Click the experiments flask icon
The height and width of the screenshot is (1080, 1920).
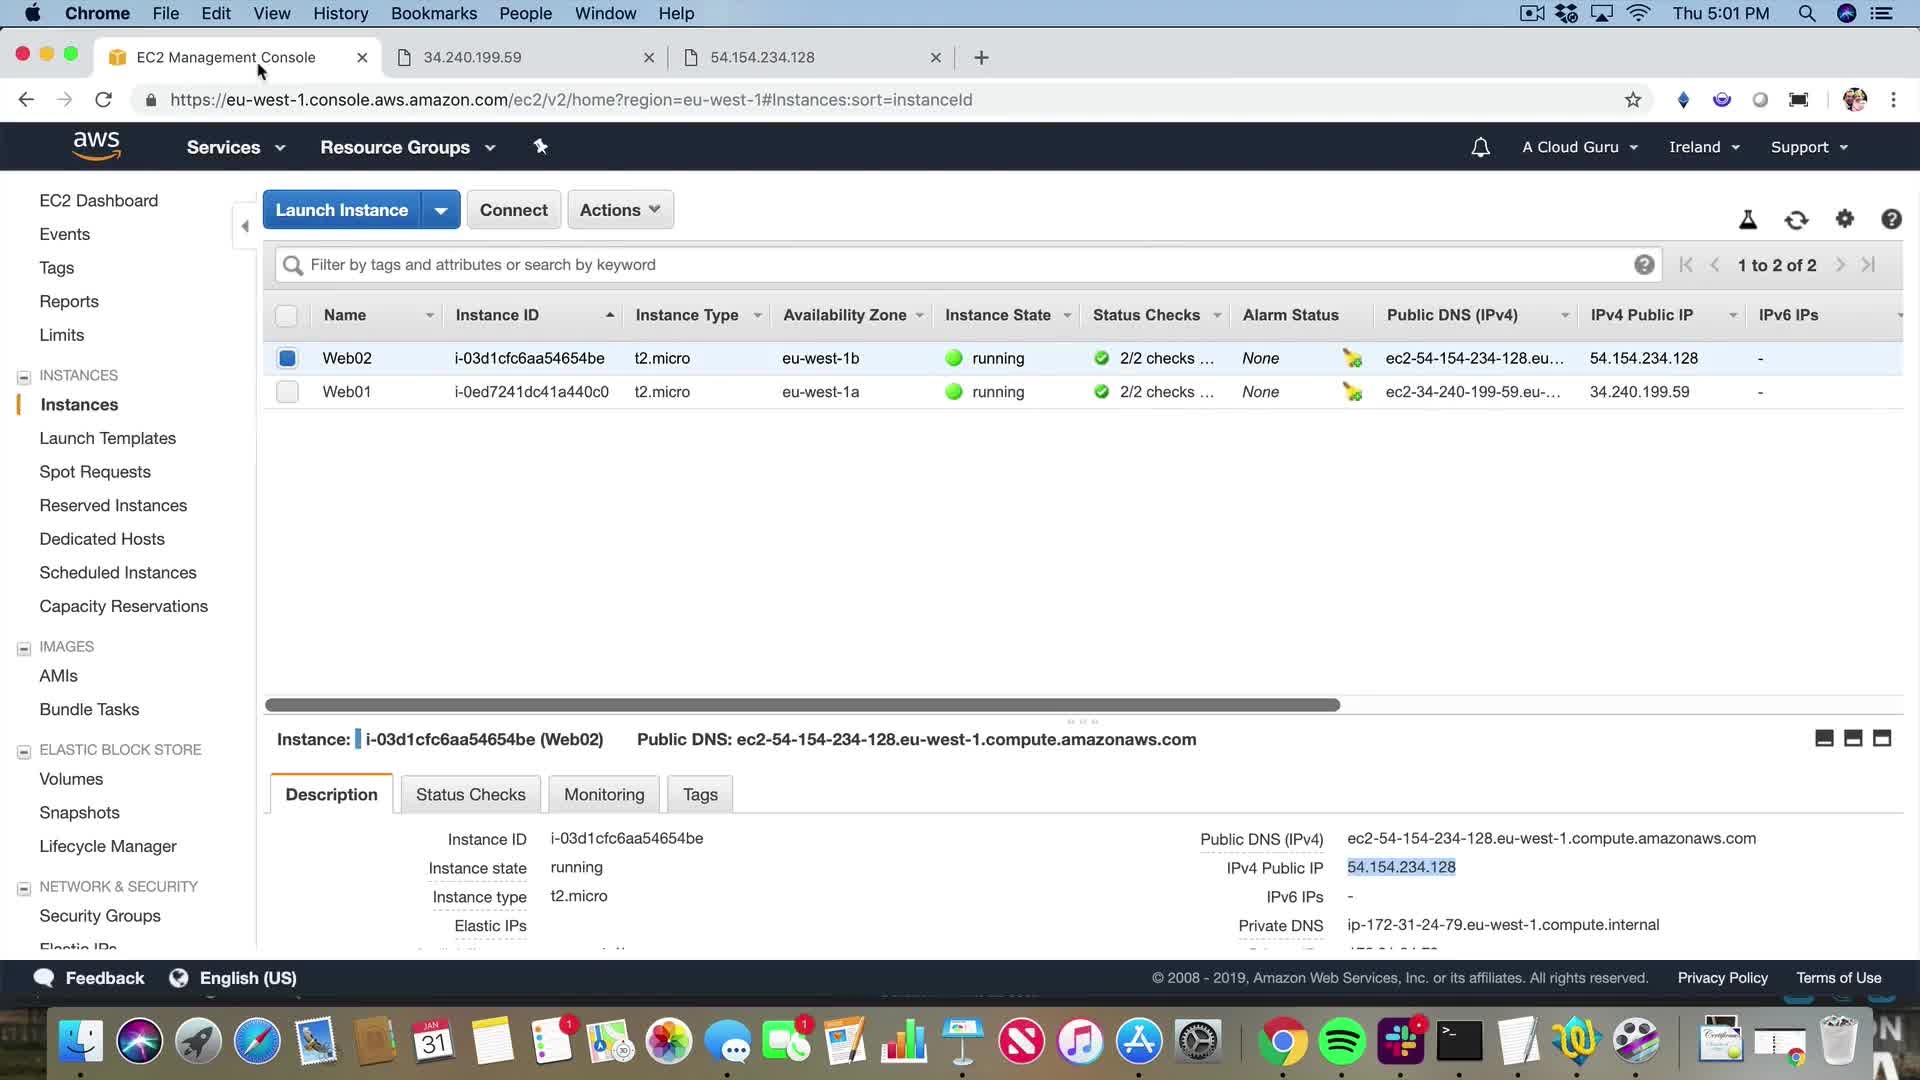(x=1748, y=220)
